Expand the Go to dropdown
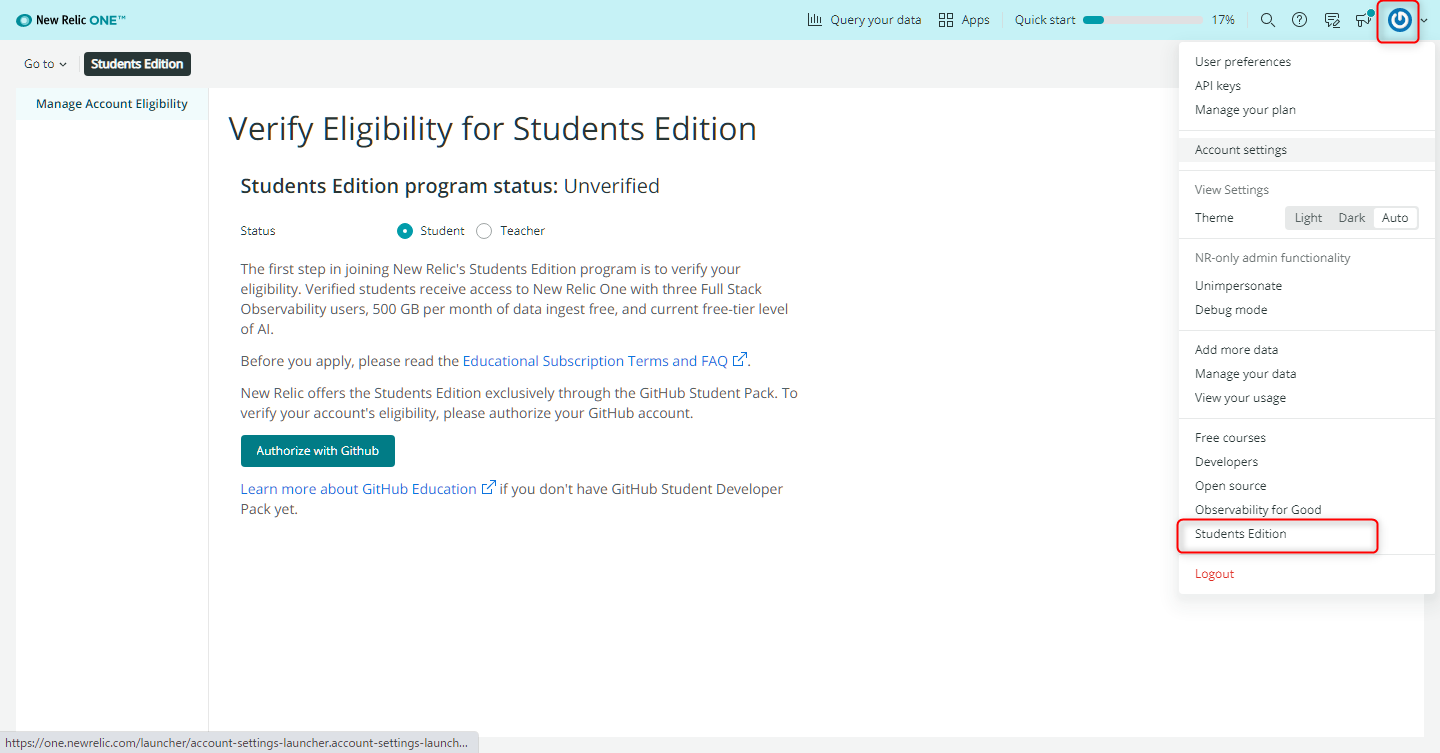Screen dimensions: 1440x753 (x=45, y=64)
